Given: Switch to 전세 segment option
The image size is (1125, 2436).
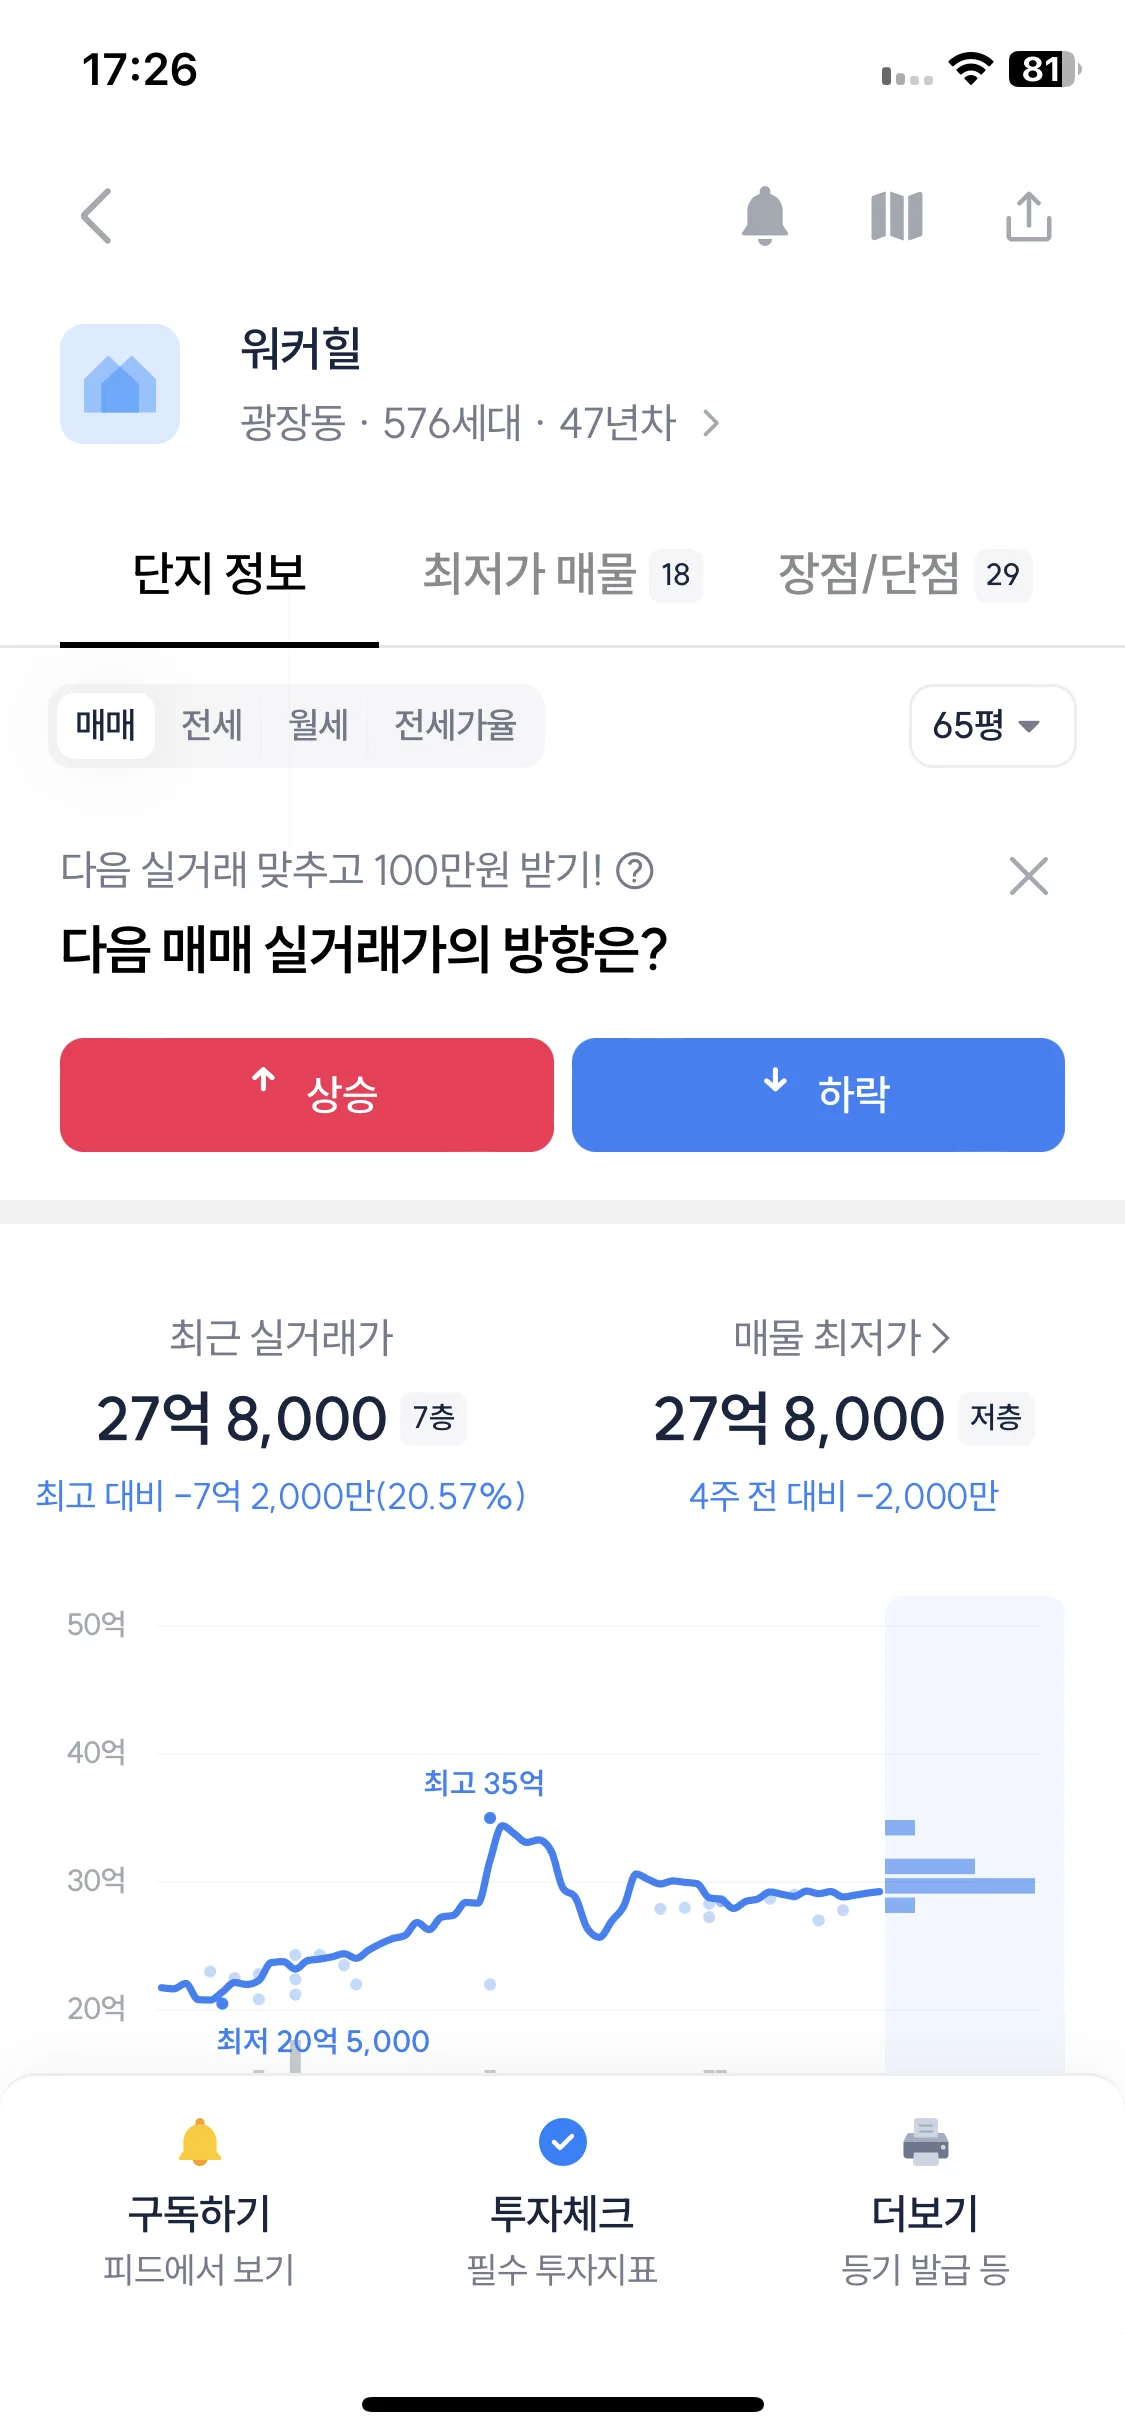Looking at the screenshot, I should point(212,725).
